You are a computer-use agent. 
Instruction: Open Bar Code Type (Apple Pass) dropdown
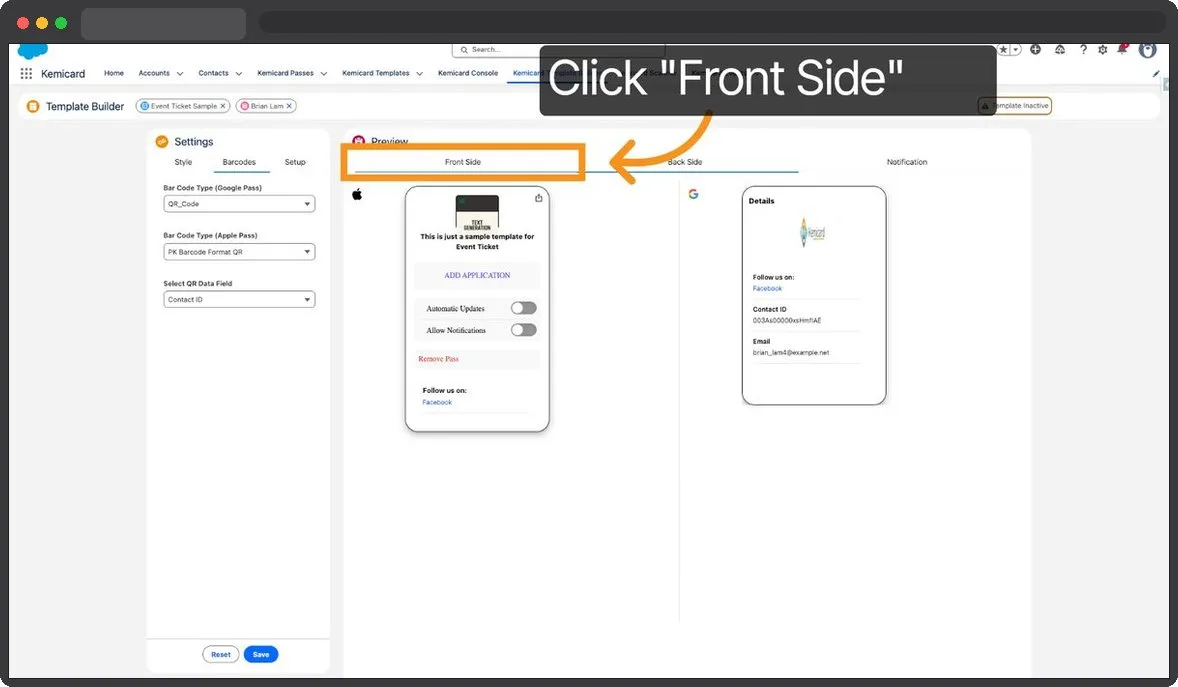pos(239,252)
